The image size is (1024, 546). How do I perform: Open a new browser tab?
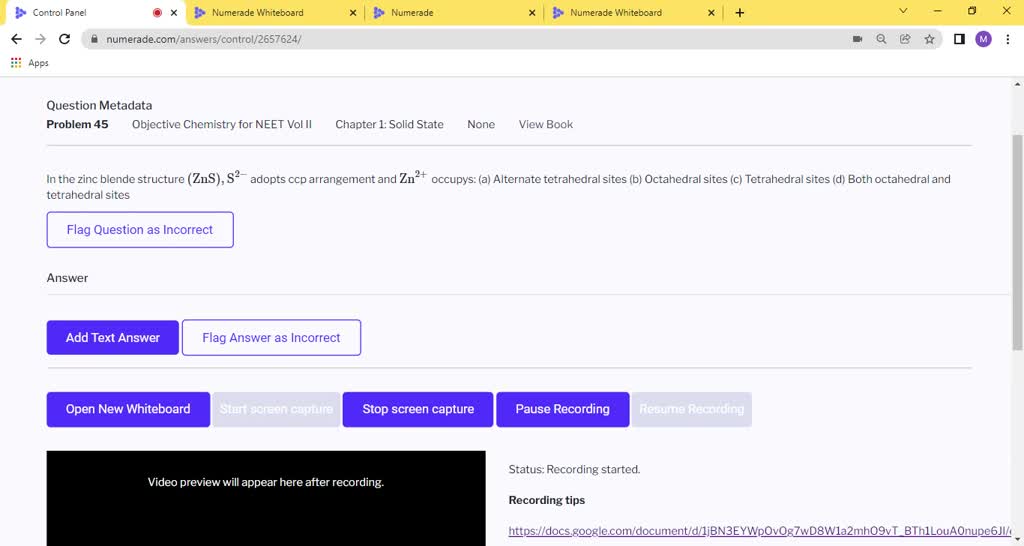point(740,13)
